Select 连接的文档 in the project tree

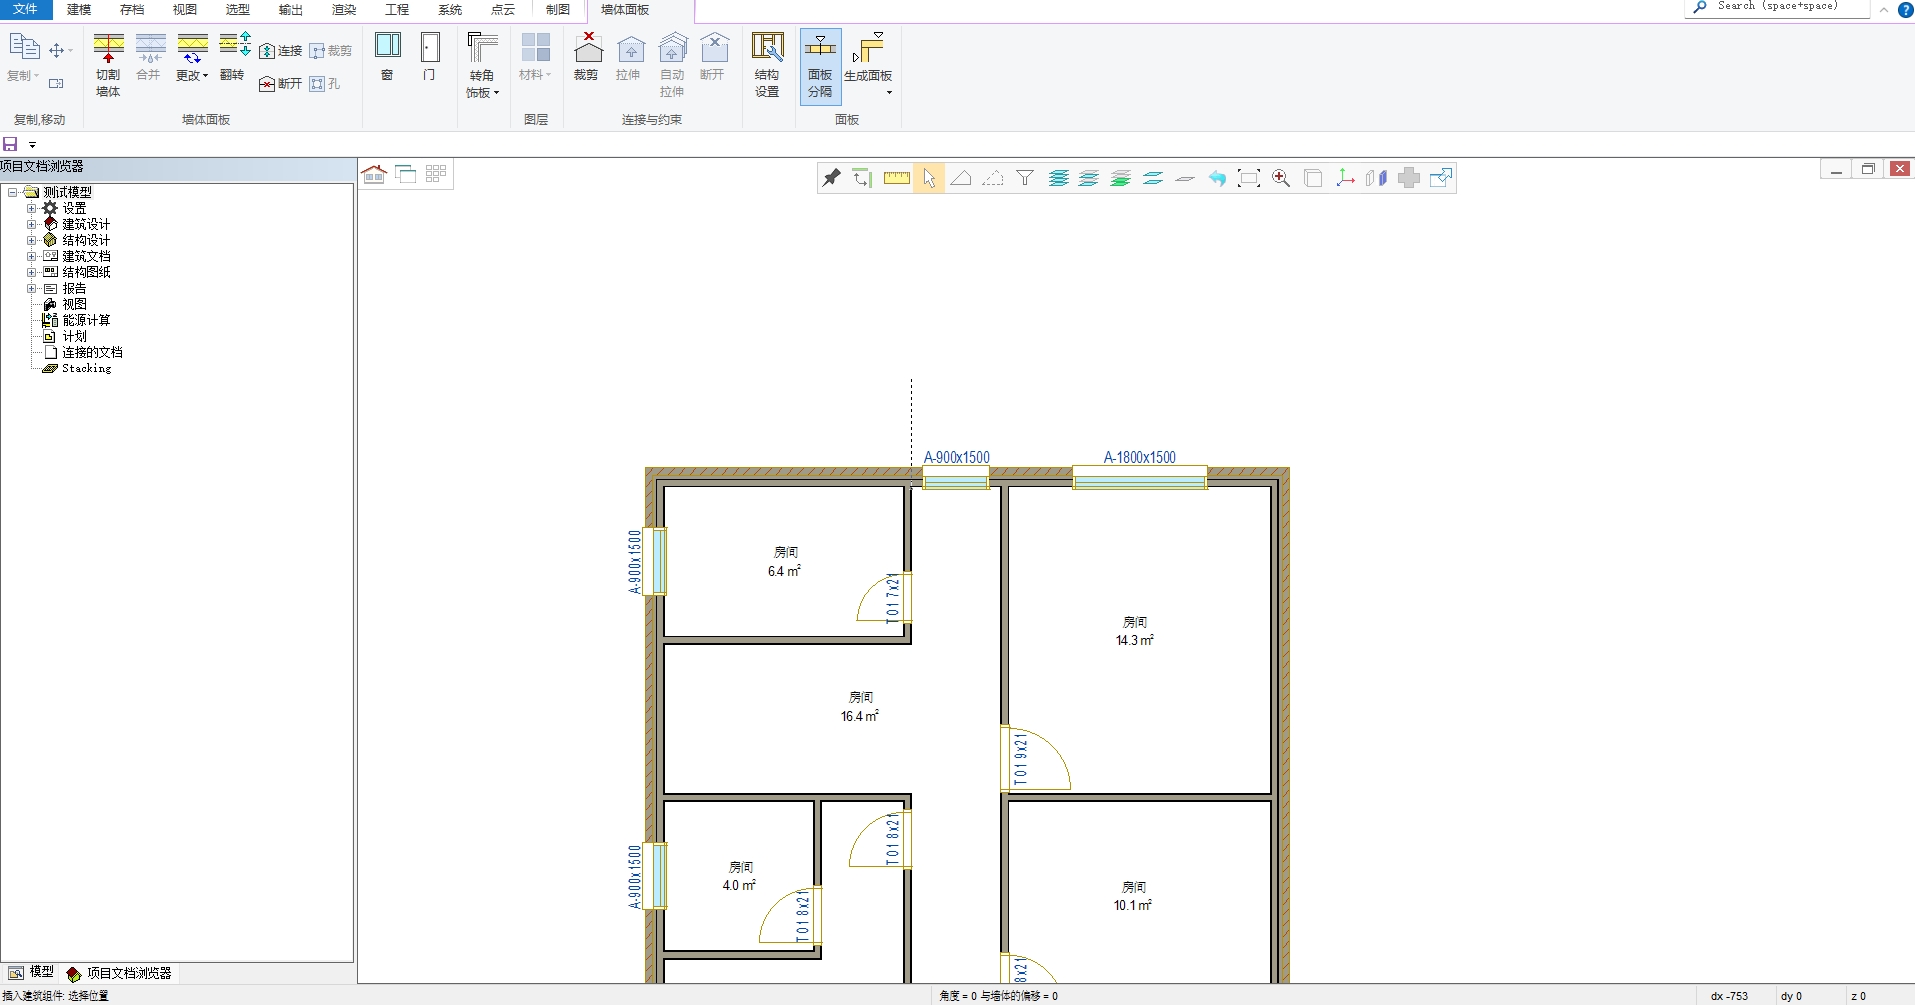[92, 352]
